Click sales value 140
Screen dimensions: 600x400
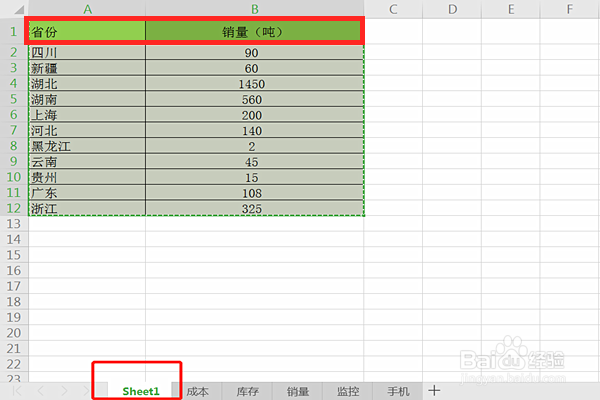[252, 131]
